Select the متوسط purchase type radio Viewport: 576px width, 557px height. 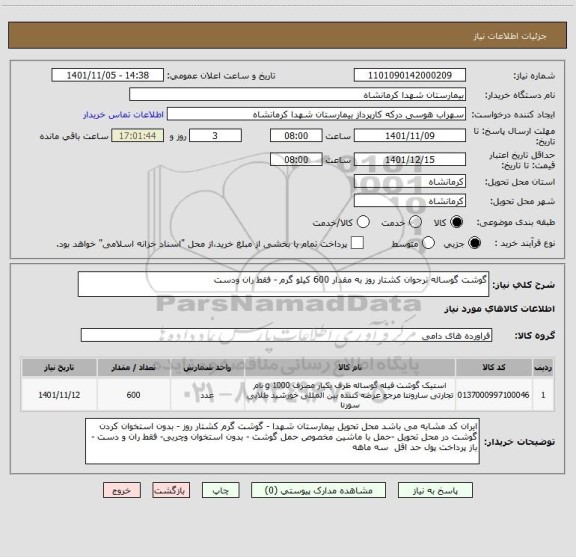click(428, 243)
